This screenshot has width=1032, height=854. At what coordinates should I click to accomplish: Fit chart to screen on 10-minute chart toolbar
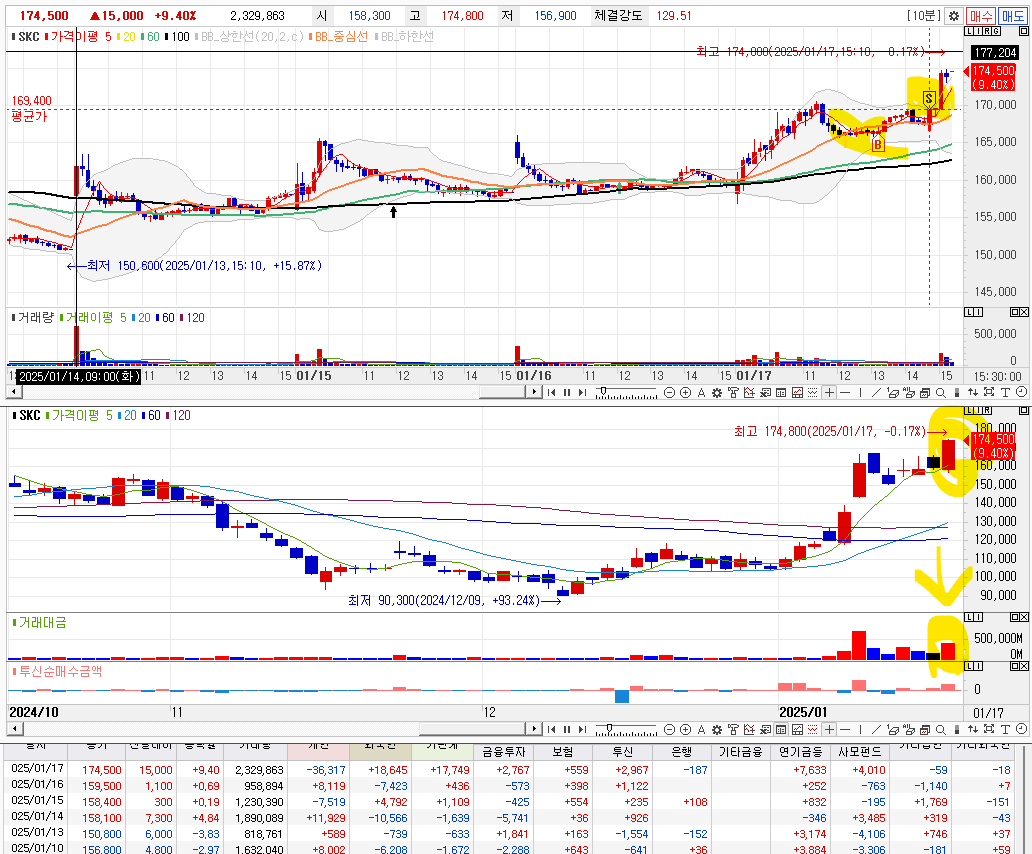click(989, 393)
